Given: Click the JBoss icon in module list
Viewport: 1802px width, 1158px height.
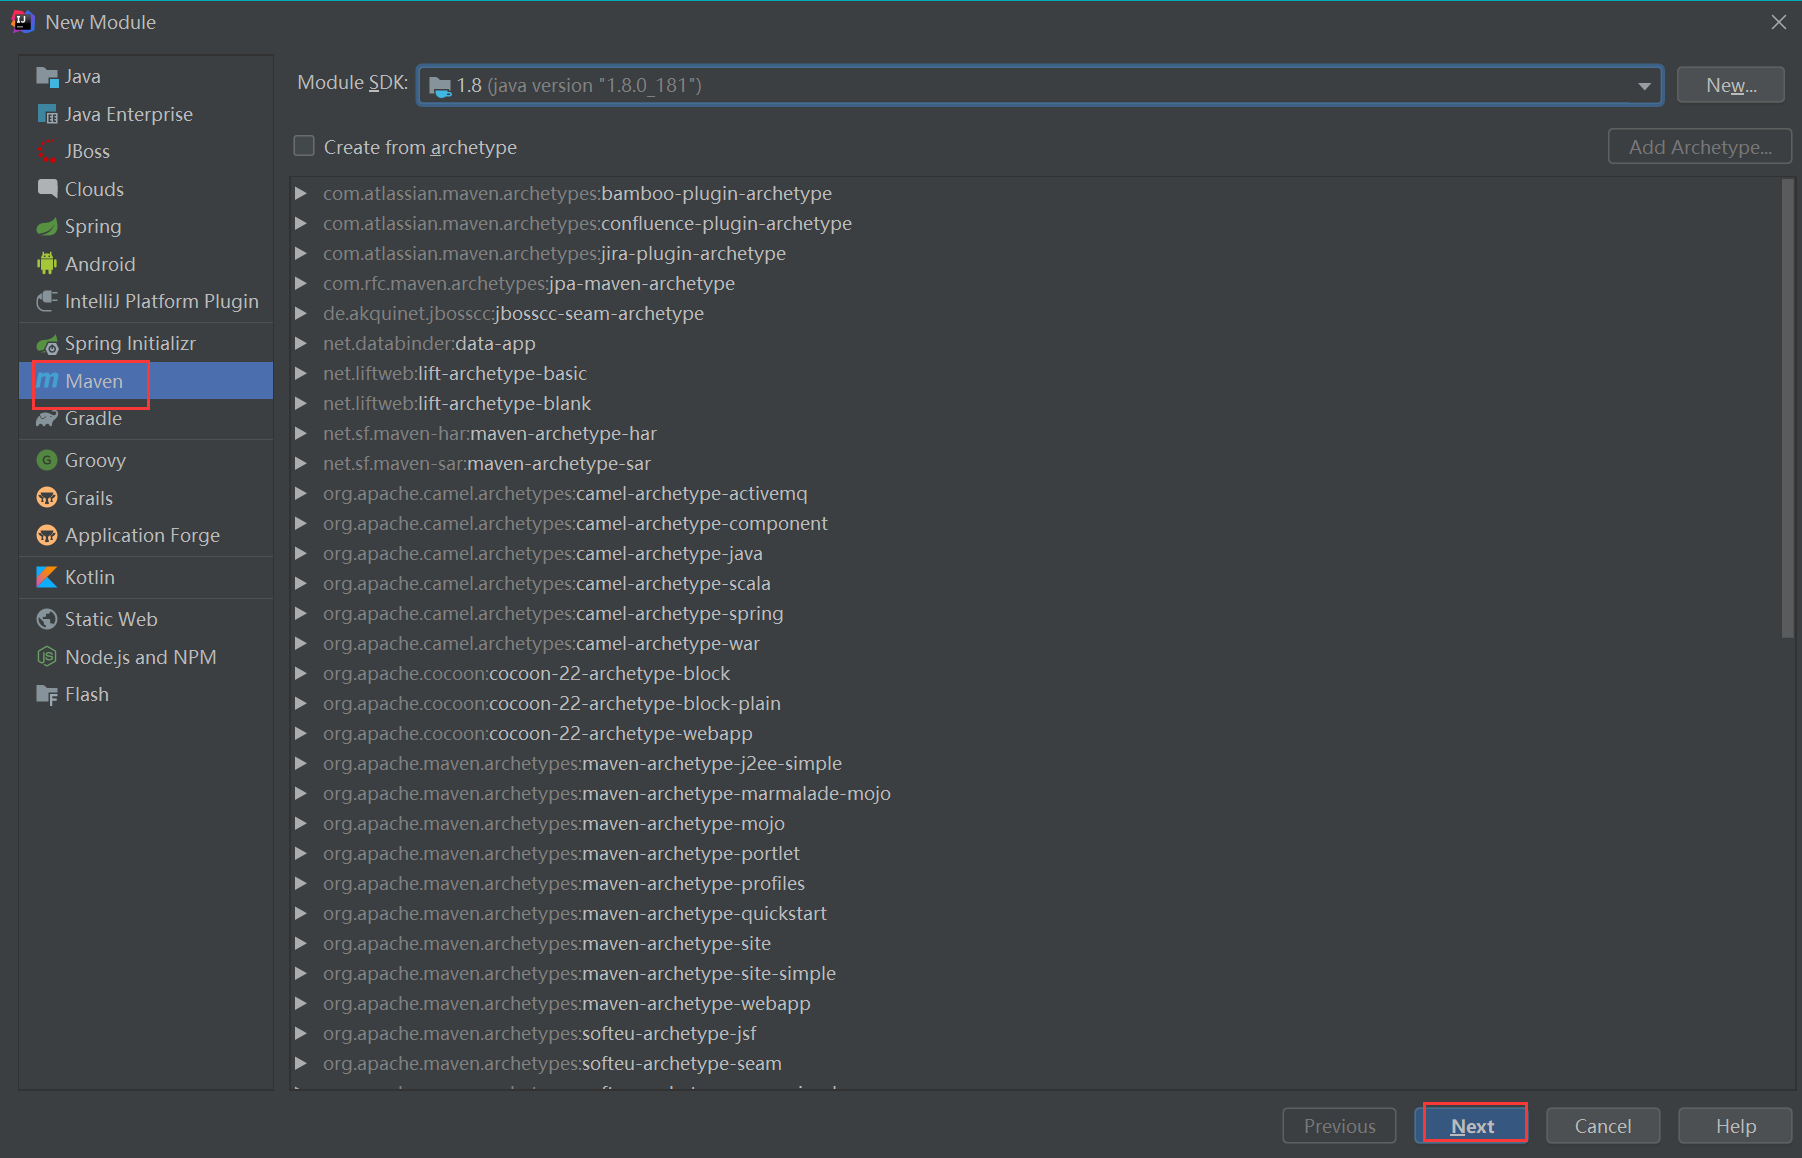Looking at the screenshot, I should coord(47,152).
